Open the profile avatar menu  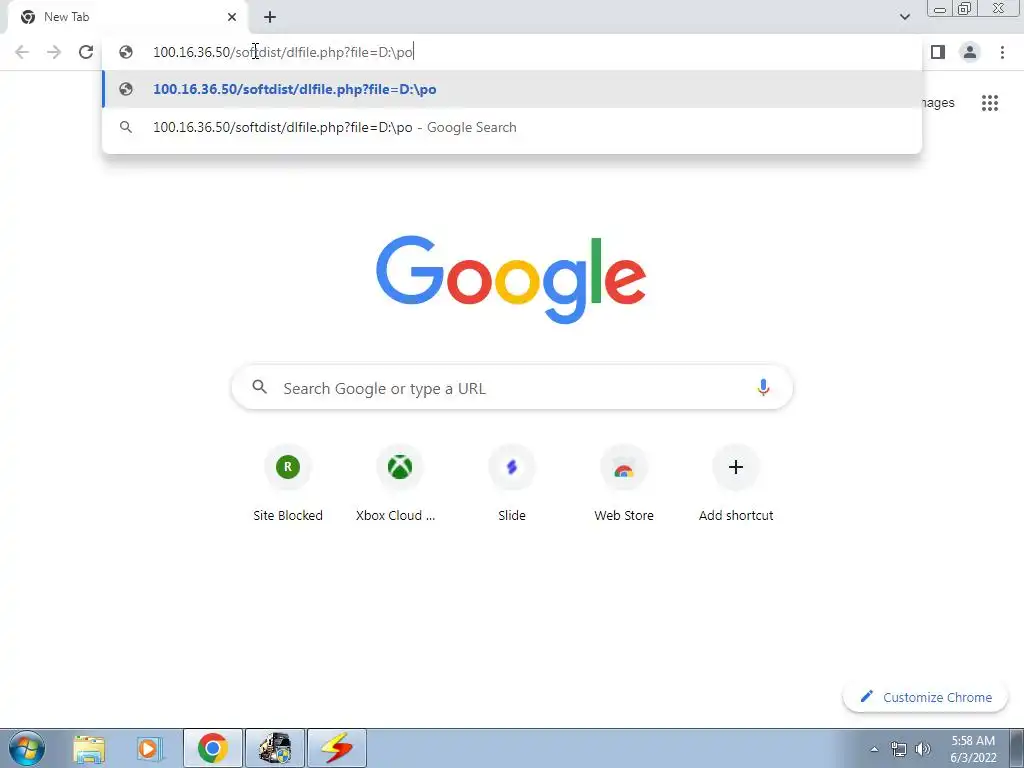click(x=970, y=52)
